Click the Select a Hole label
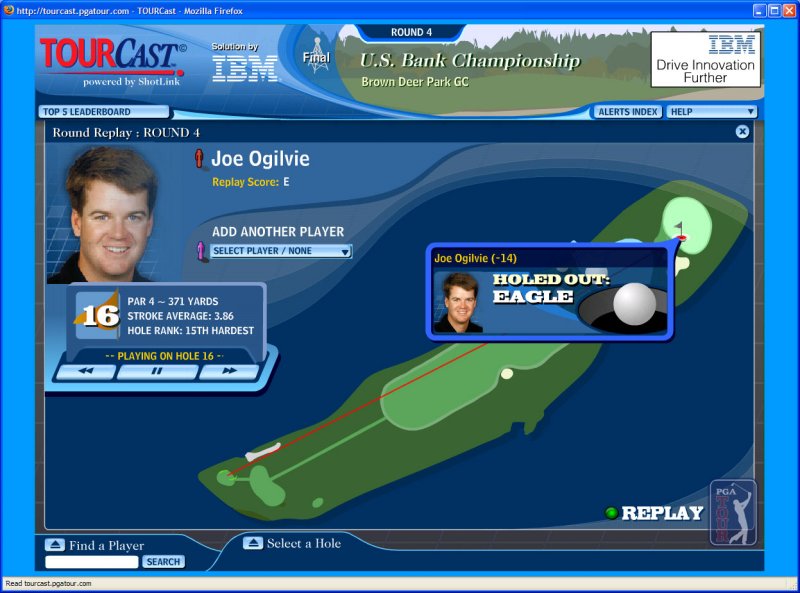This screenshot has height=593, width=800. tap(304, 543)
